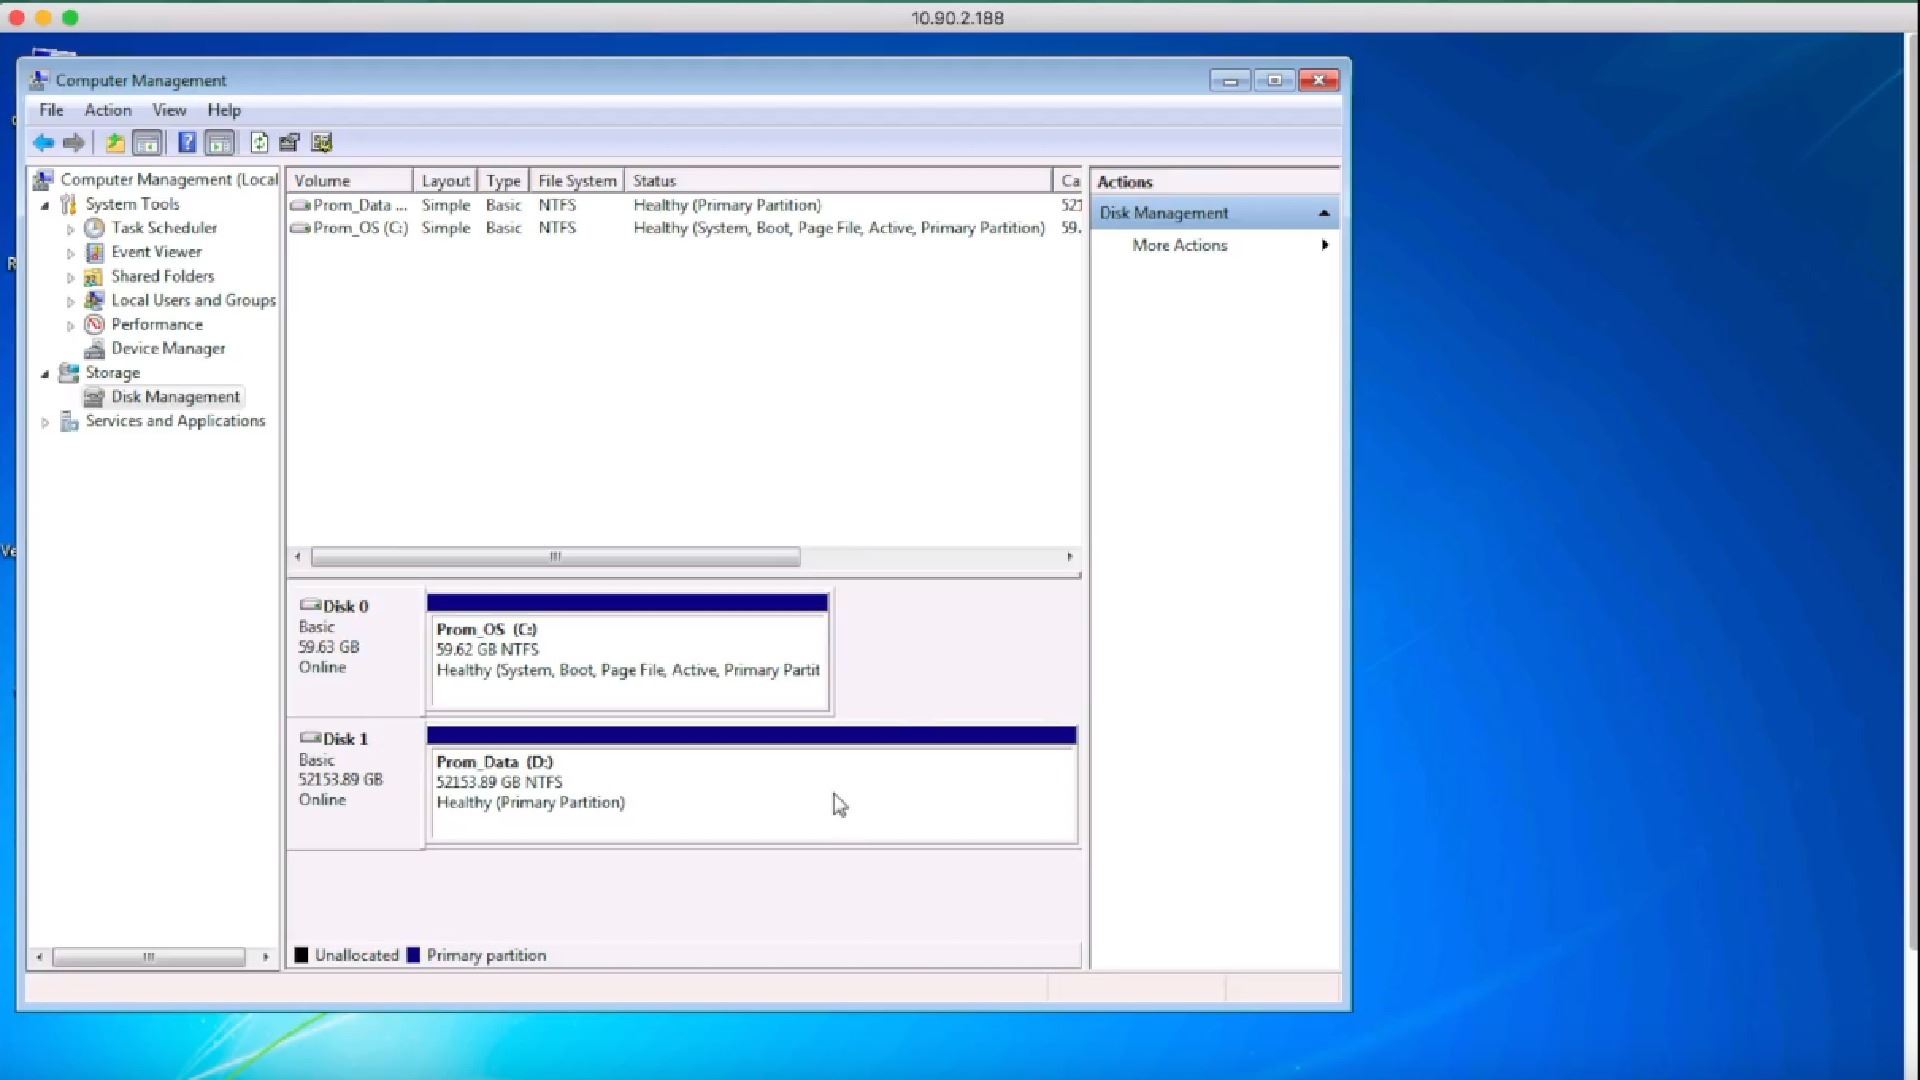Click the 'Simple' cell in Prom_OS (C:) row
This screenshot has height=1080, width=1920.
pos(446,228)
